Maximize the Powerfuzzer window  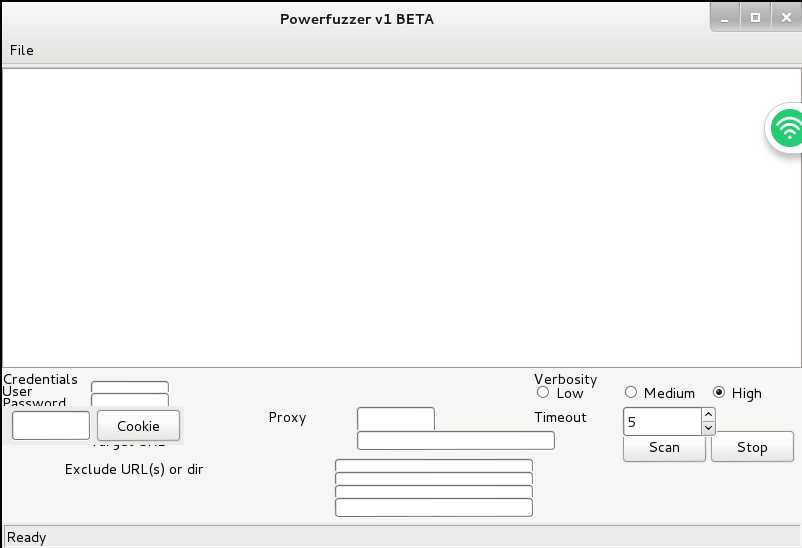[x=755, y=18]
